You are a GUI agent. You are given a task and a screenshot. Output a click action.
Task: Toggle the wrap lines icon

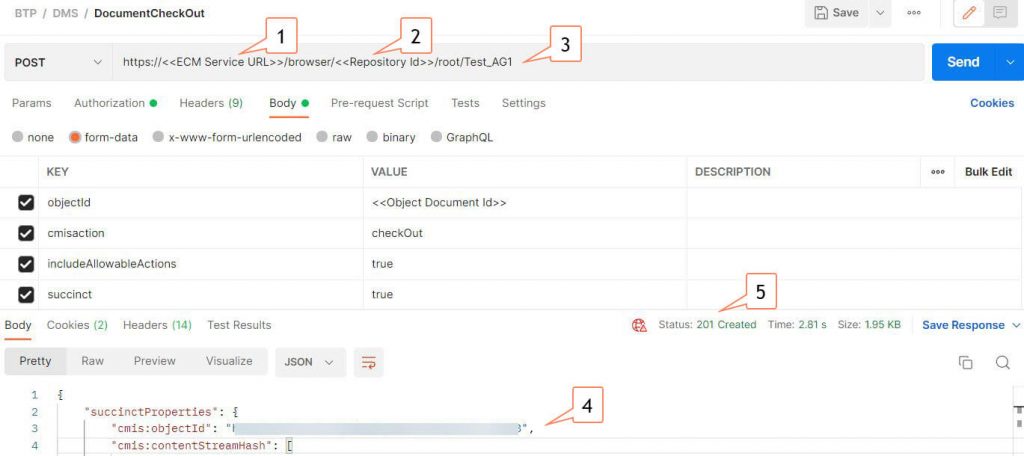click(x=369, y=362)
